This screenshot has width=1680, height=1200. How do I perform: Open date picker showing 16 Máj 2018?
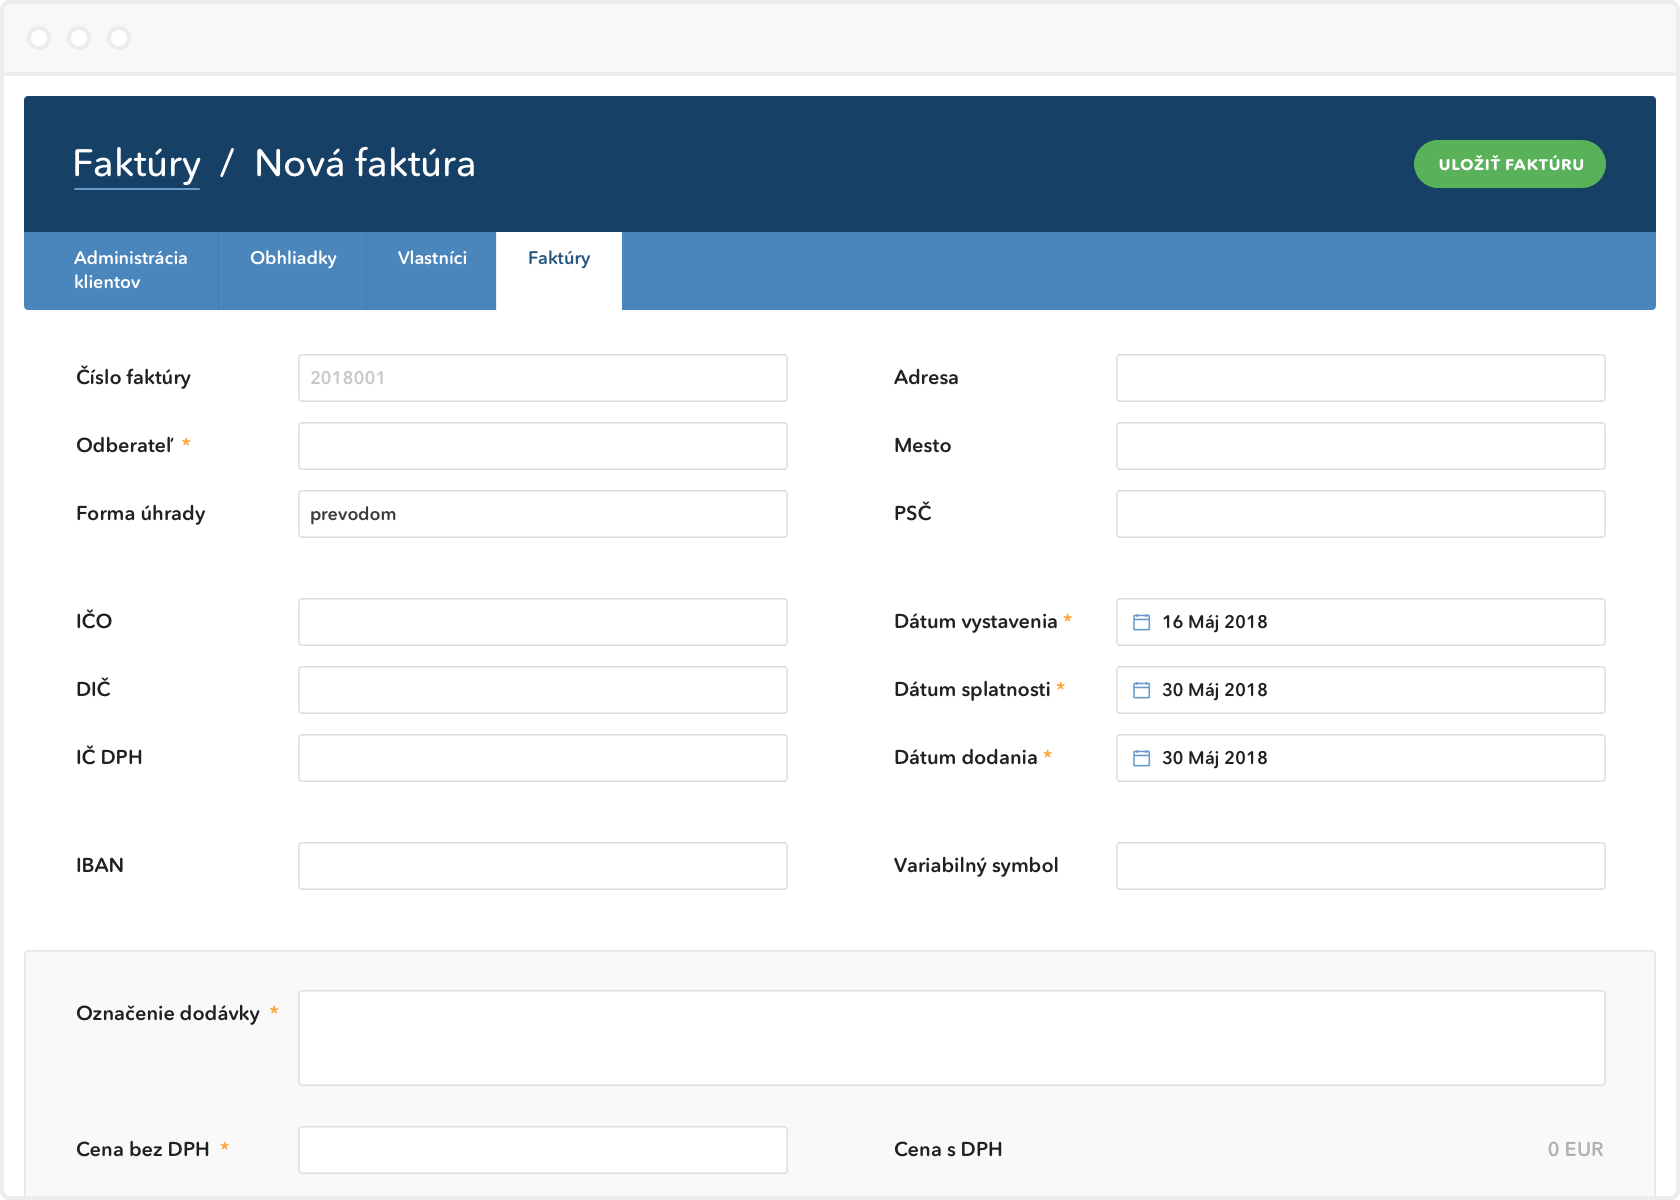(x=1361, y=622)
